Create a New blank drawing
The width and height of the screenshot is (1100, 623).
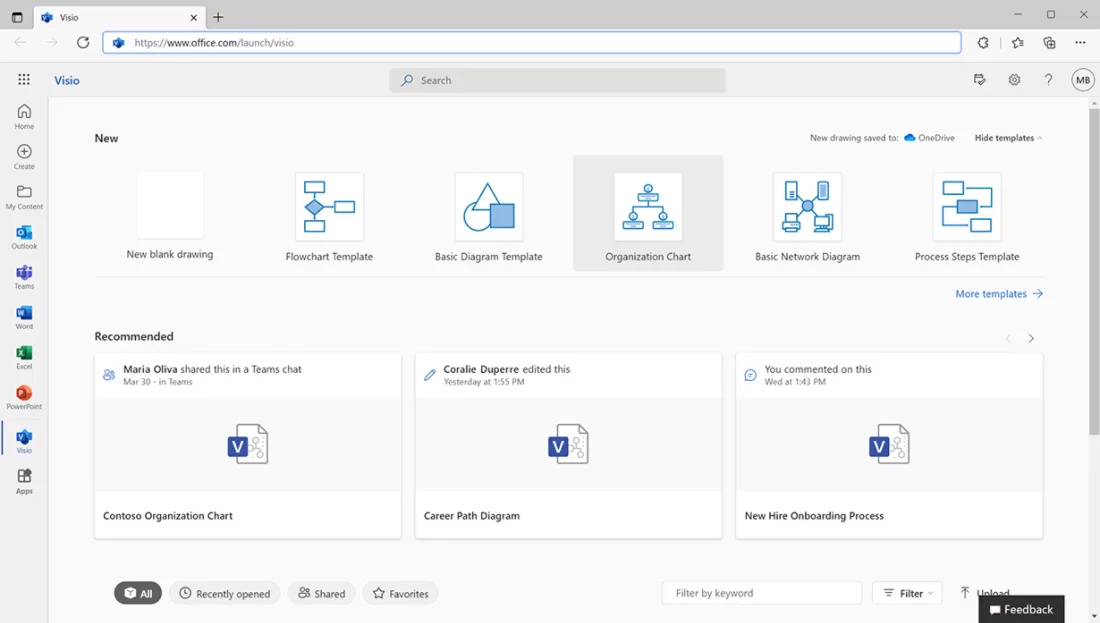coord(170,216)
